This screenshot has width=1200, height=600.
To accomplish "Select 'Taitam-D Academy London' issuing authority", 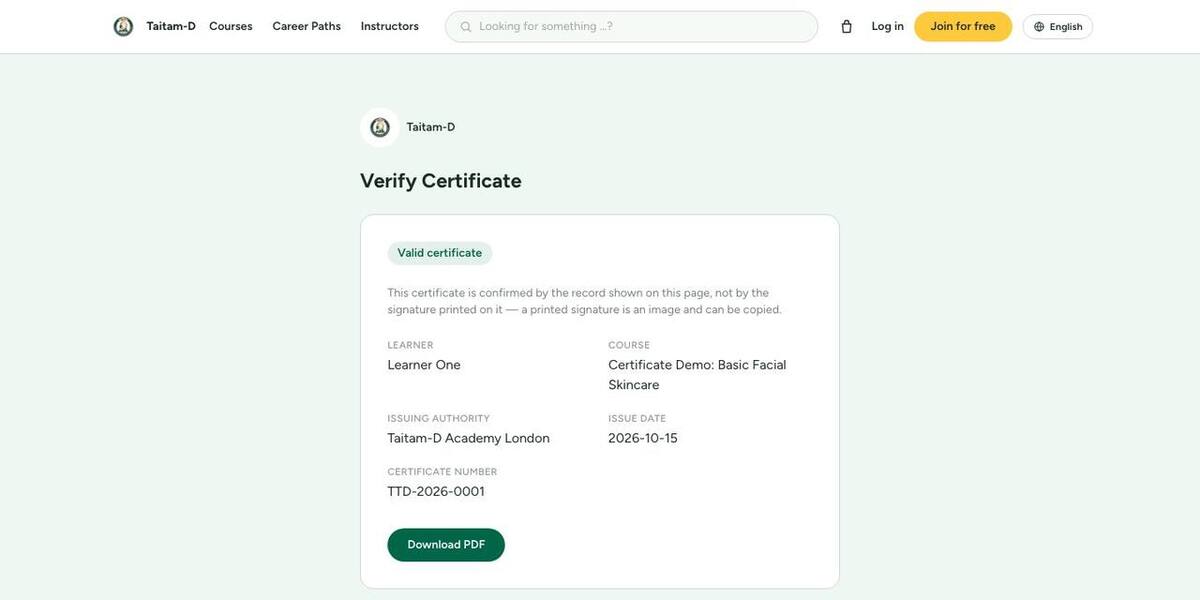I will click(469, 438).
